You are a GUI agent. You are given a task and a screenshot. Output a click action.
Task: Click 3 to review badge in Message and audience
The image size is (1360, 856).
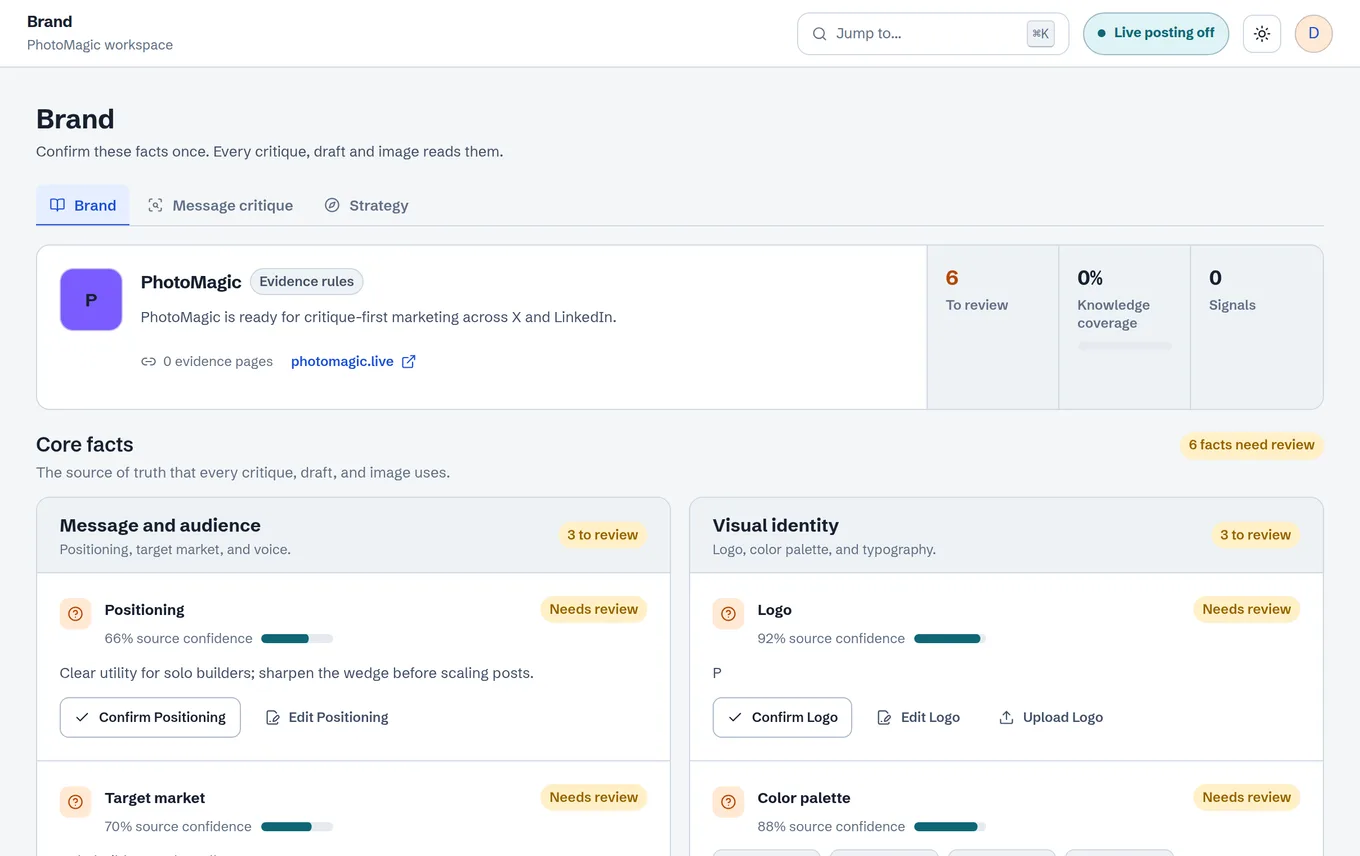(x=602, y=535)
